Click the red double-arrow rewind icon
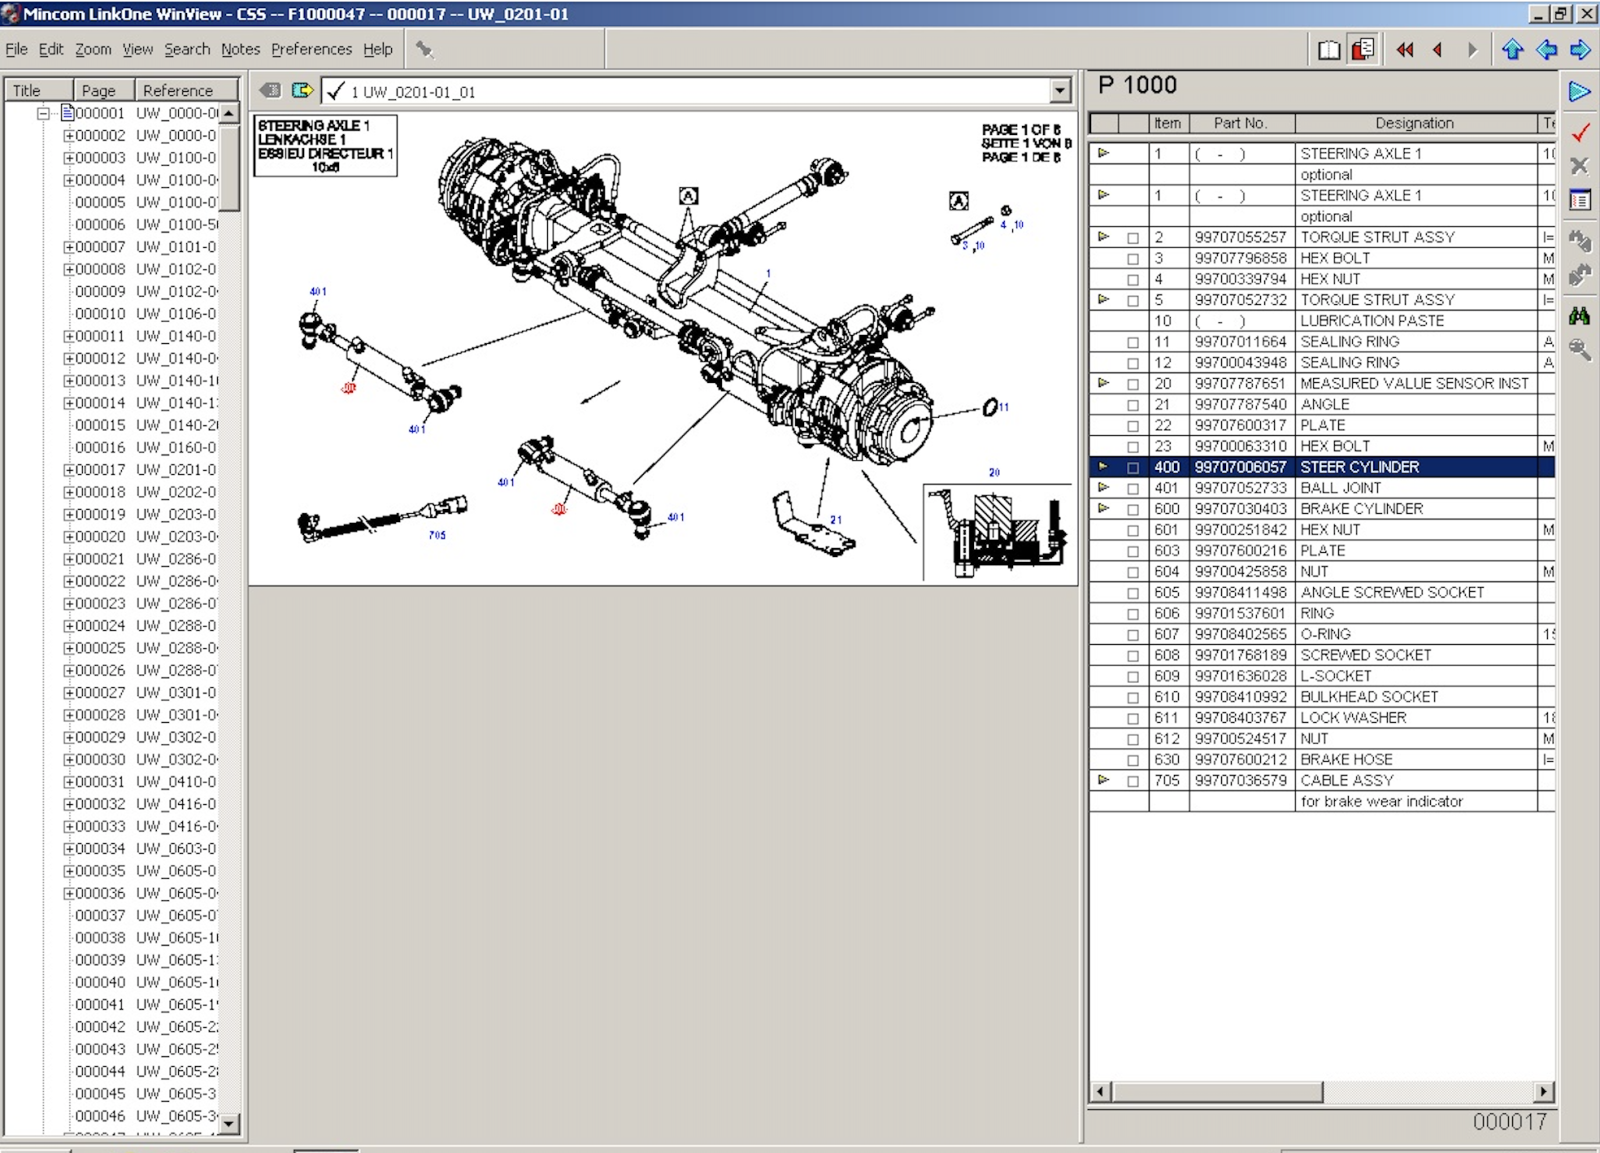Image resolution: width=1600 pixels, height=1153 pixels. [x=1405, y=50]
